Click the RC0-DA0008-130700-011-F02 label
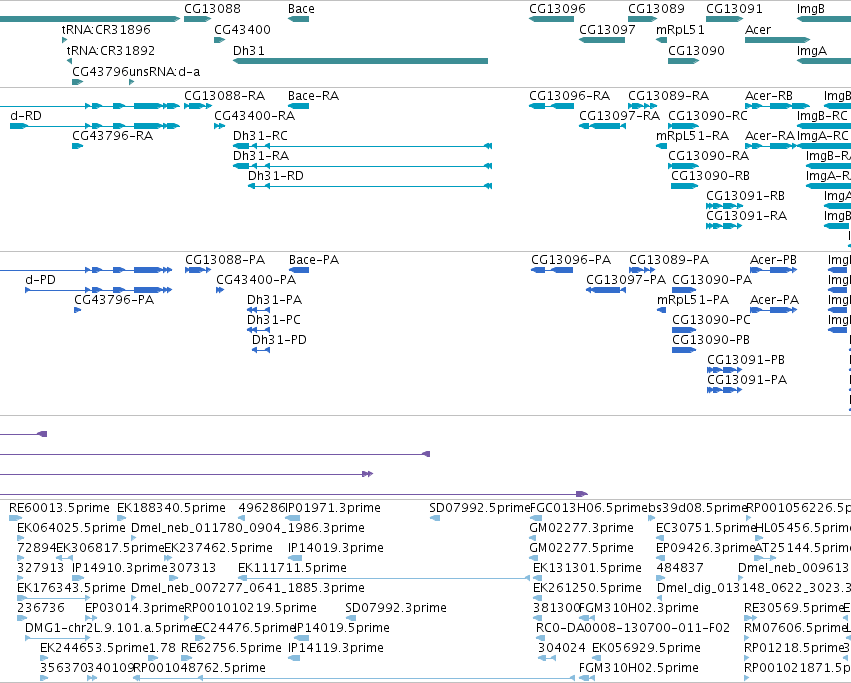 (633, 628)
